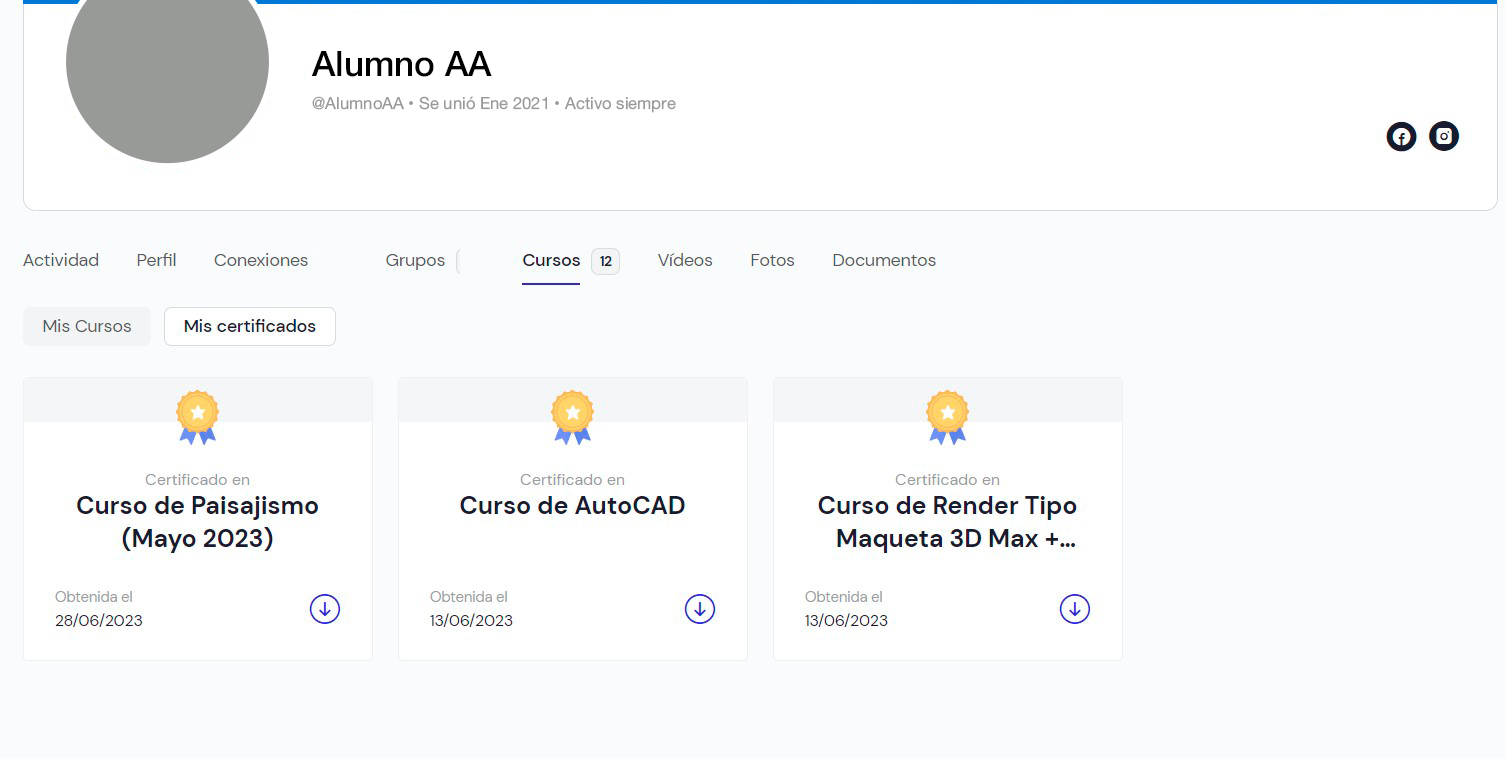Open the Perfil tab

click(156, 260)
